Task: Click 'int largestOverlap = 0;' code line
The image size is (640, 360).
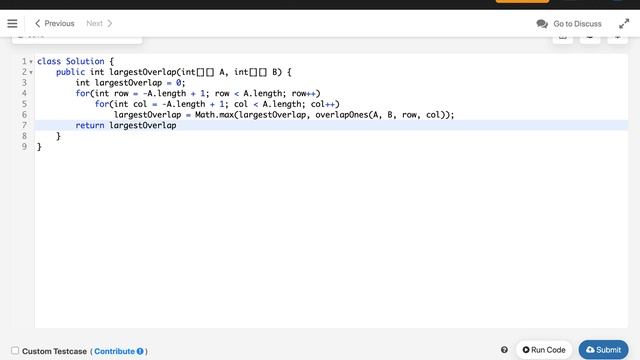Action: tap(130, 83)
